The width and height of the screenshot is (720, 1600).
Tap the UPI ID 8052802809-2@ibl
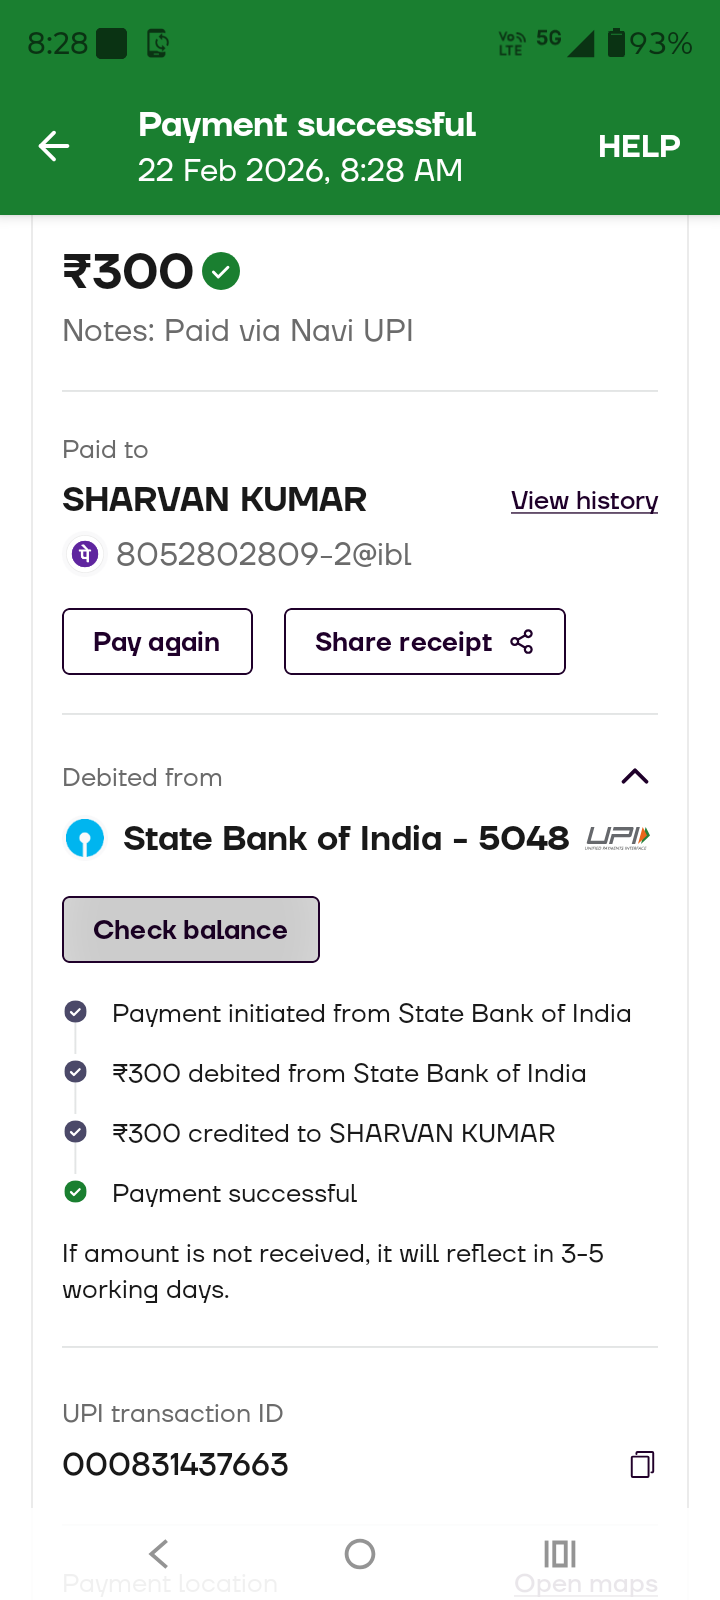[264, 554]
